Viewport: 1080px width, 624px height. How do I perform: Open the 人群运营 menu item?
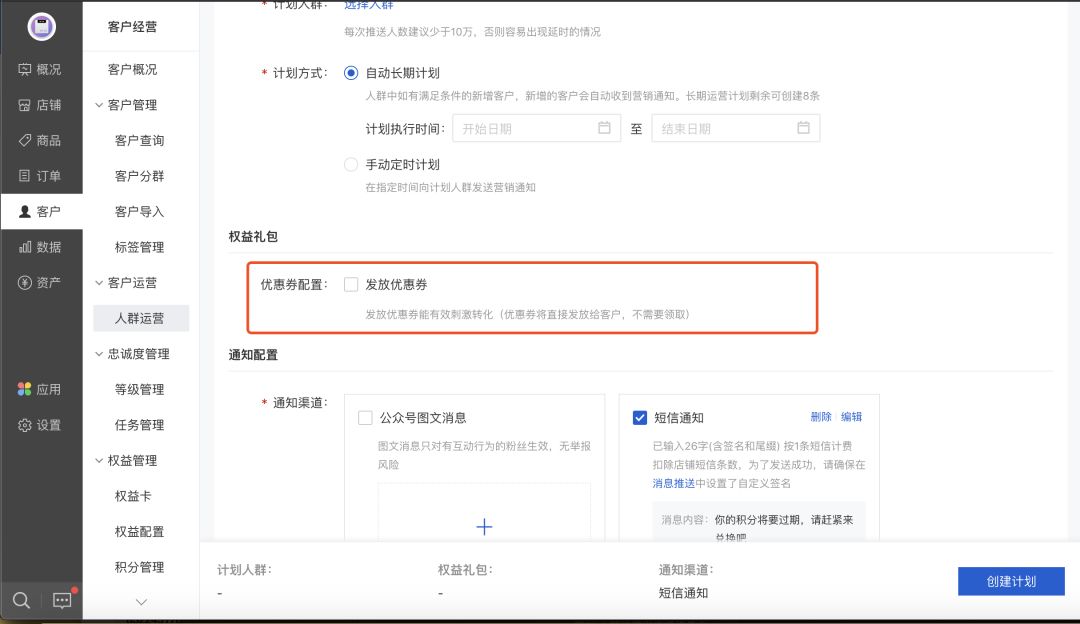(140, 318)
